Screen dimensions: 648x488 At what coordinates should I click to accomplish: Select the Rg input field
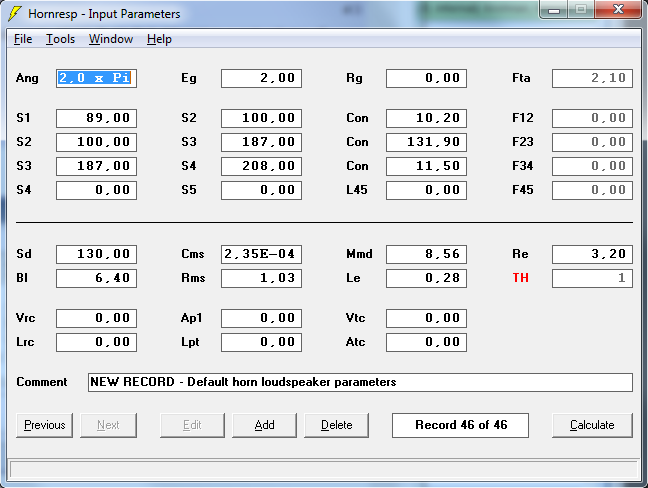tap(426, 79)
